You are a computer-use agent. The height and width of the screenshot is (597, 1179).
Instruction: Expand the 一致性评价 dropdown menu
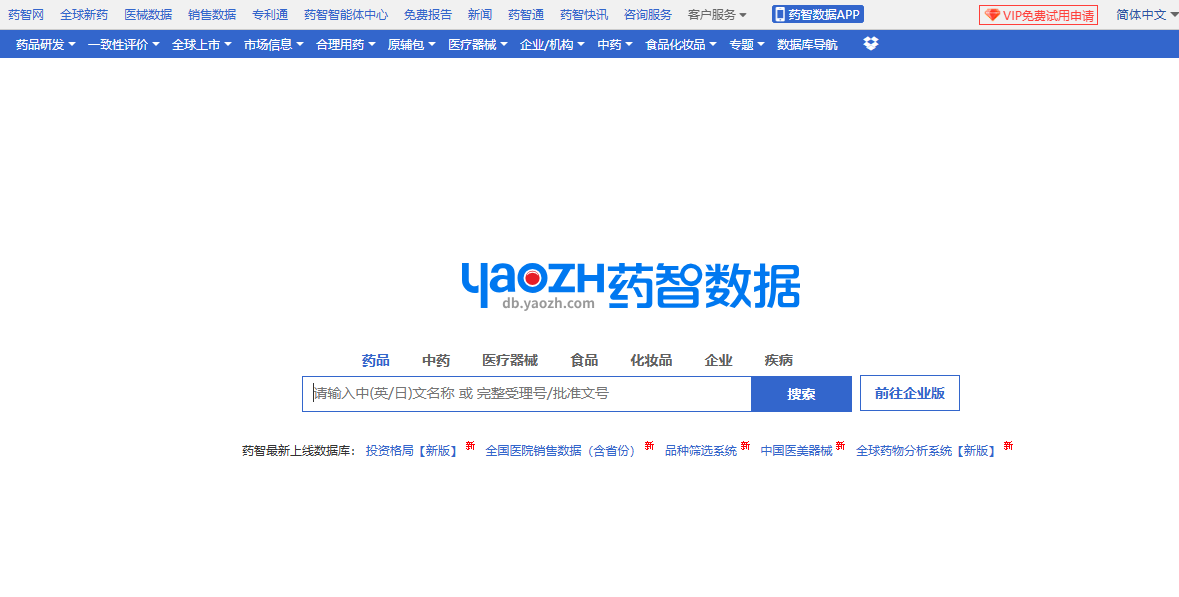pyautogui.click(x=123, y=44)
